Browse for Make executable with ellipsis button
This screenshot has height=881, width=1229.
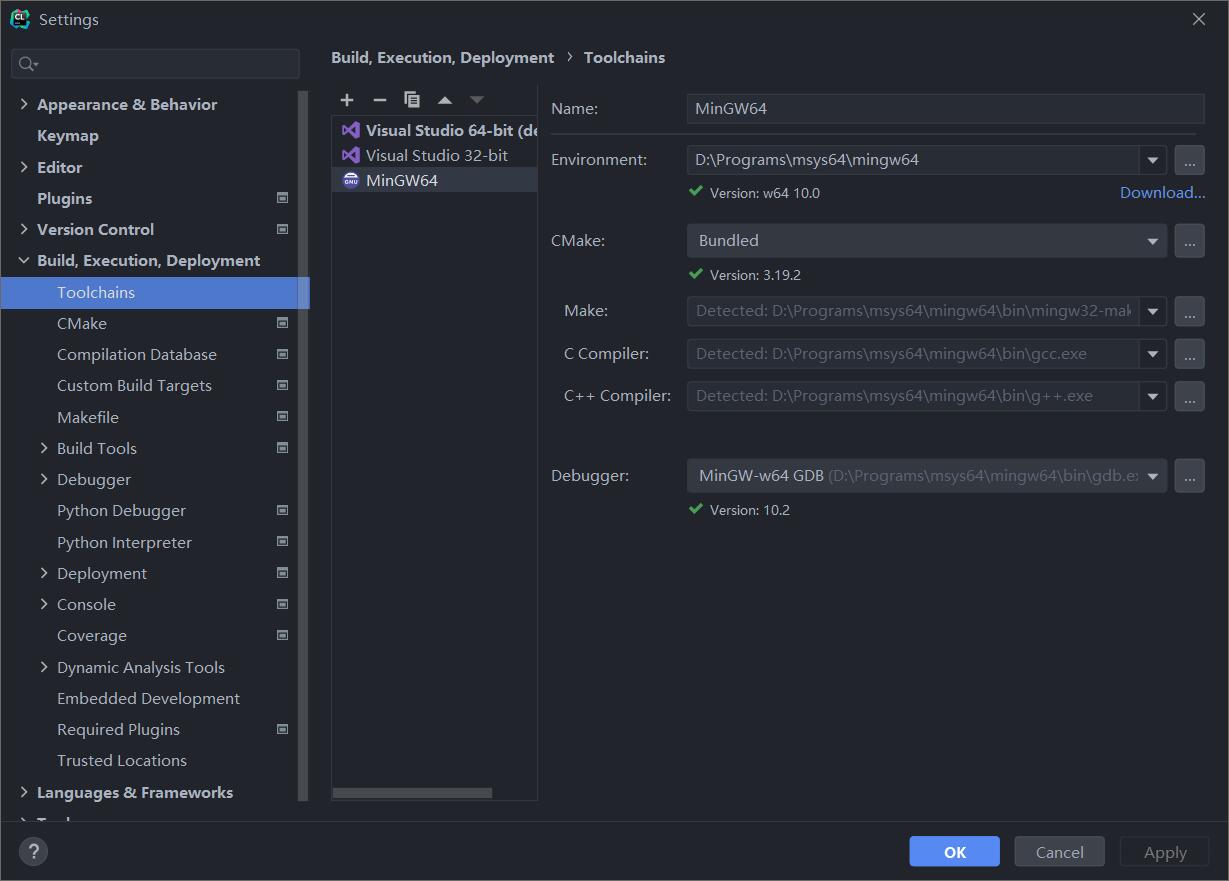tap(1189, 312)
